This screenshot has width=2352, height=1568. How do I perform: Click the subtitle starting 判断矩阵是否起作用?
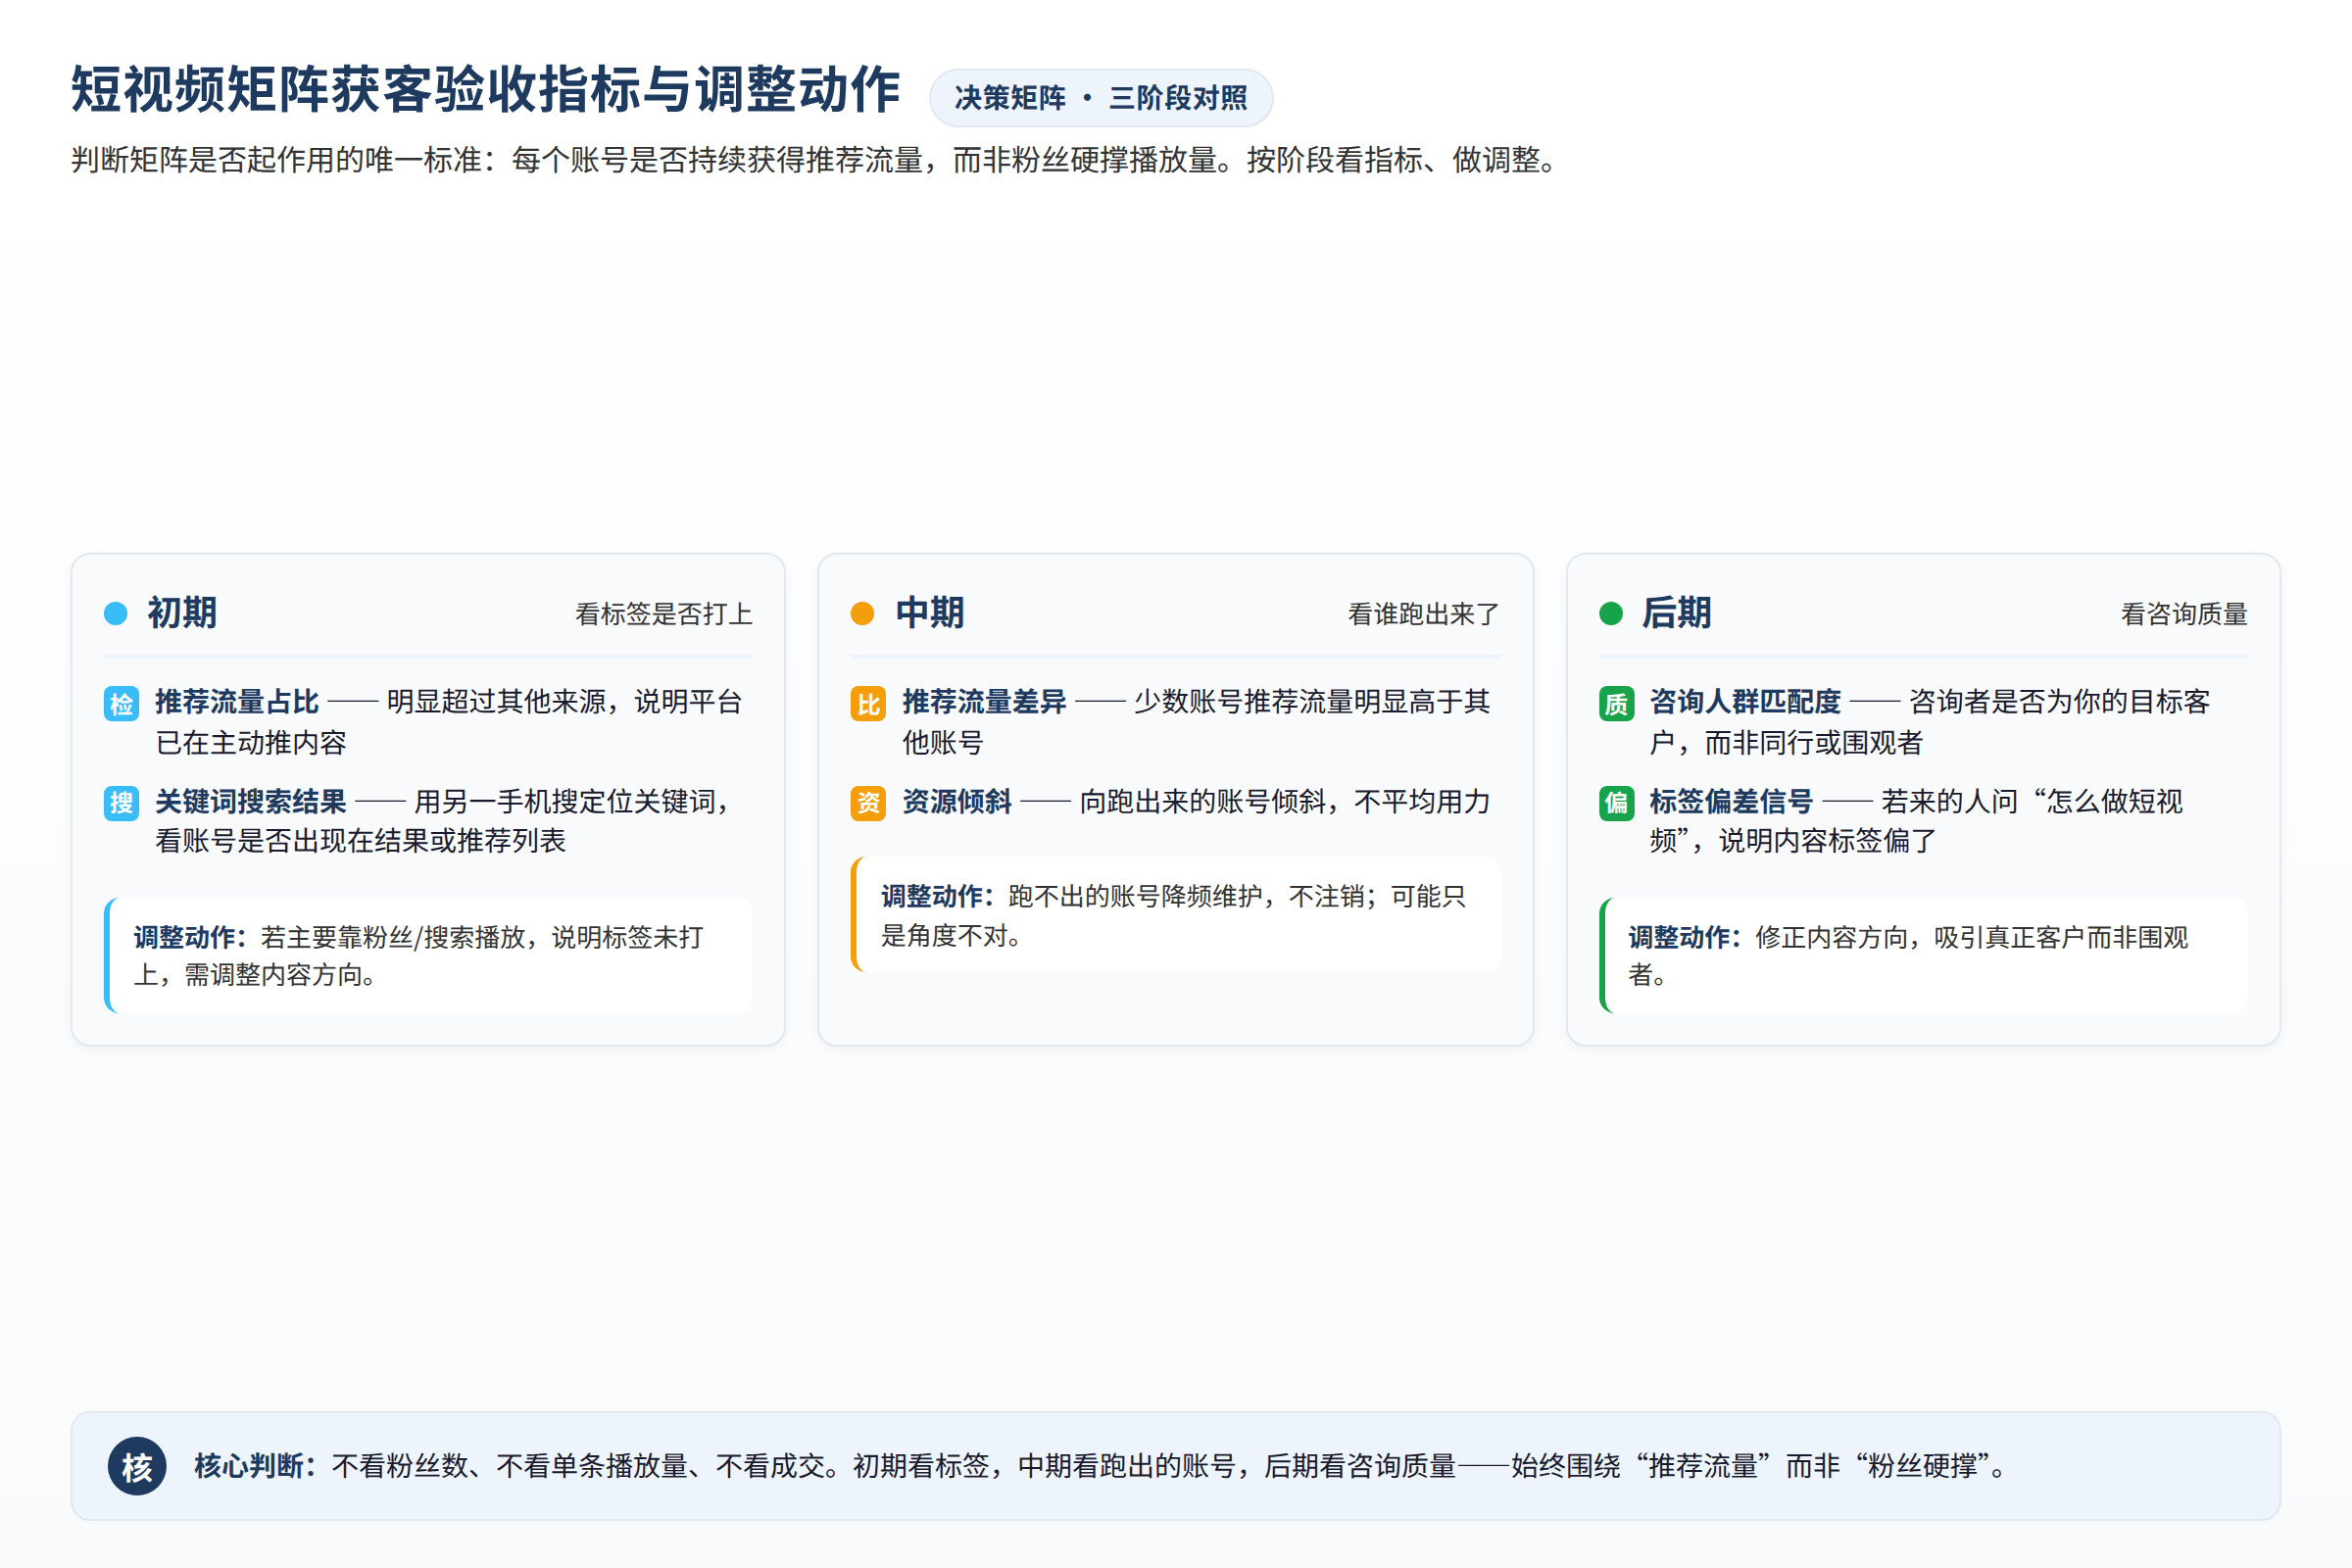815,160
